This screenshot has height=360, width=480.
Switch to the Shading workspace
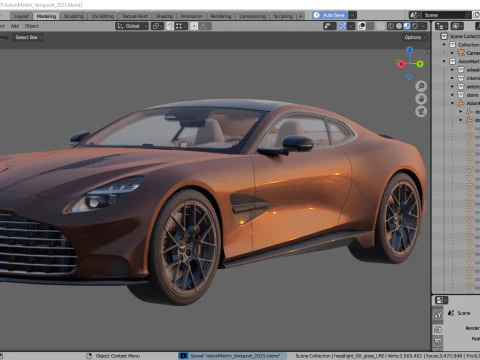pyautogui.click(x=164, y=16)
